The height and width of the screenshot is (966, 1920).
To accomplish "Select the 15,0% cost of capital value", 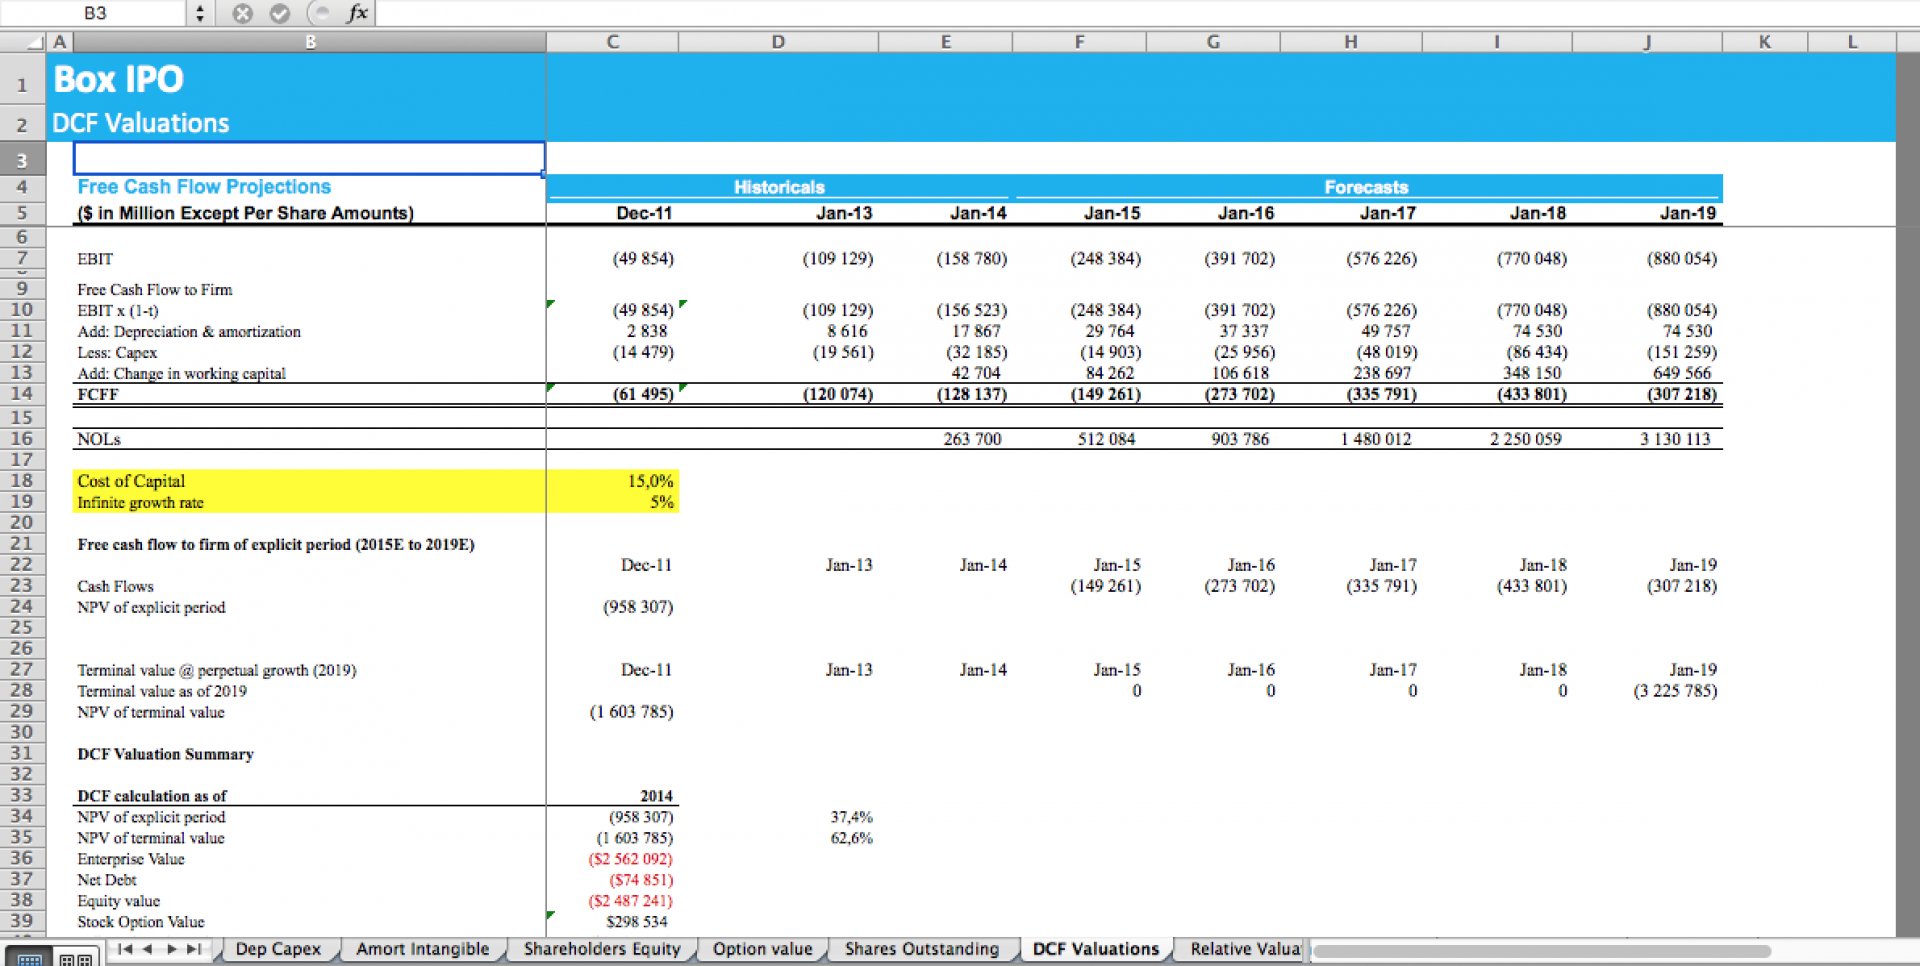I will click(650, 481).
